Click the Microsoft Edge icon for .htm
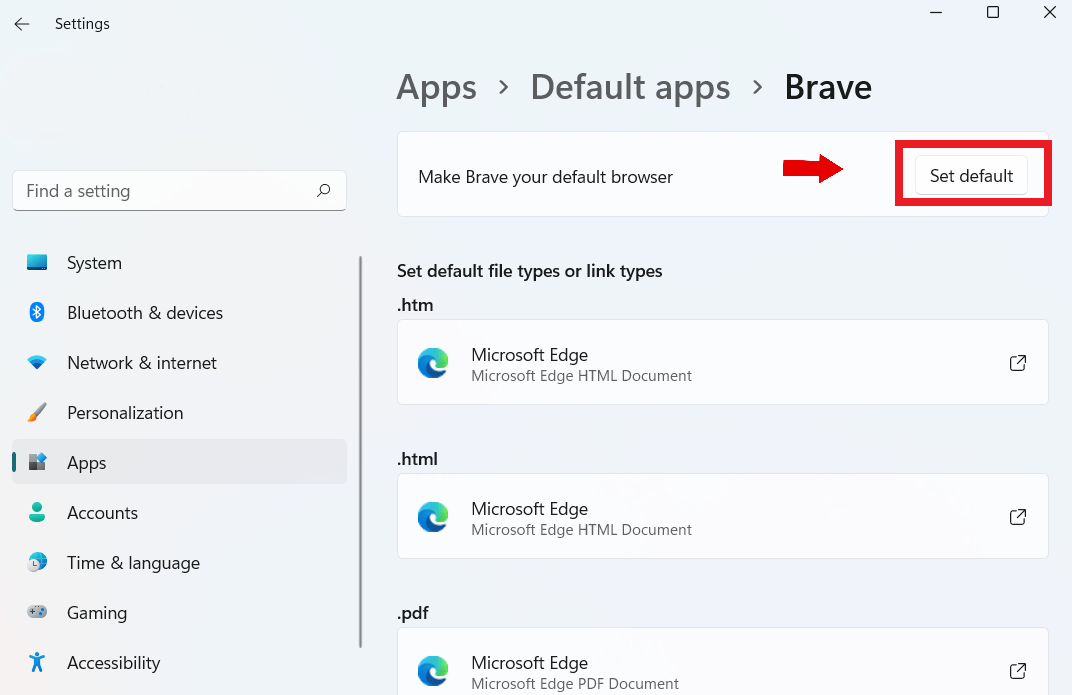This screenshot has height=695, width=1072. point(433,363)
